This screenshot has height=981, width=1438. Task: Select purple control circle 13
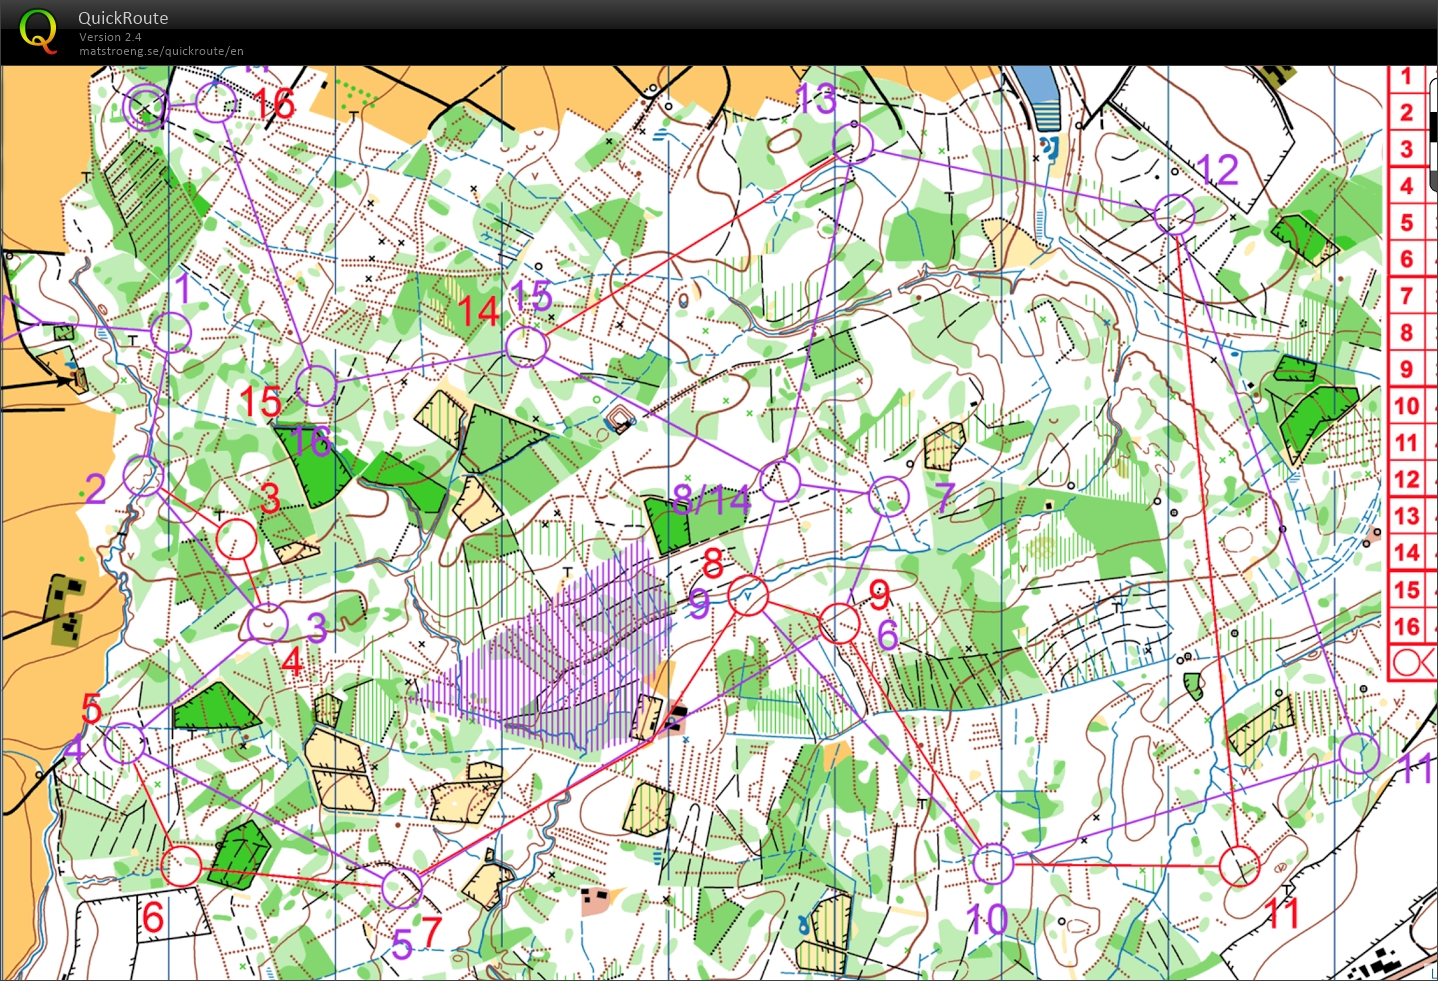(x=853, y=143)
